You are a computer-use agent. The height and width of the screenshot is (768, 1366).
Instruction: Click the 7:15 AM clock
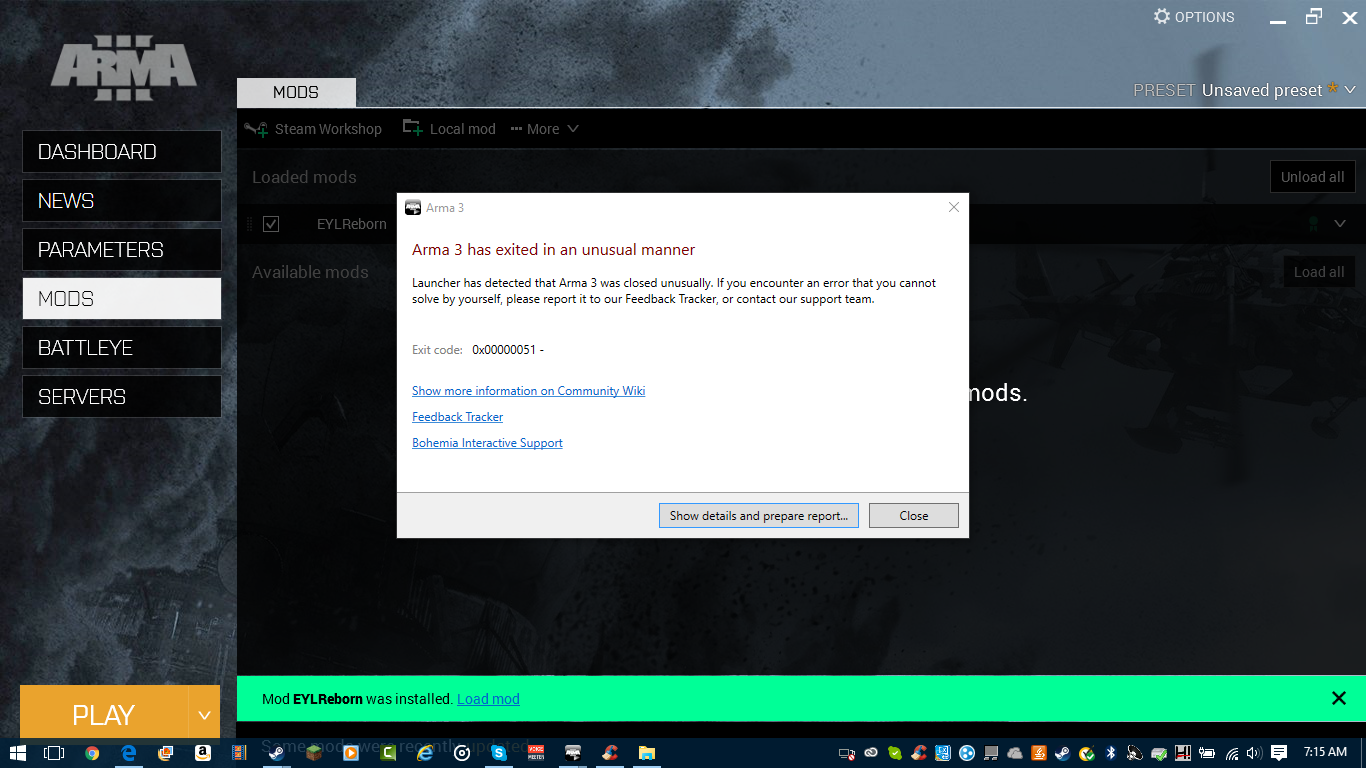coord(1325,752)
